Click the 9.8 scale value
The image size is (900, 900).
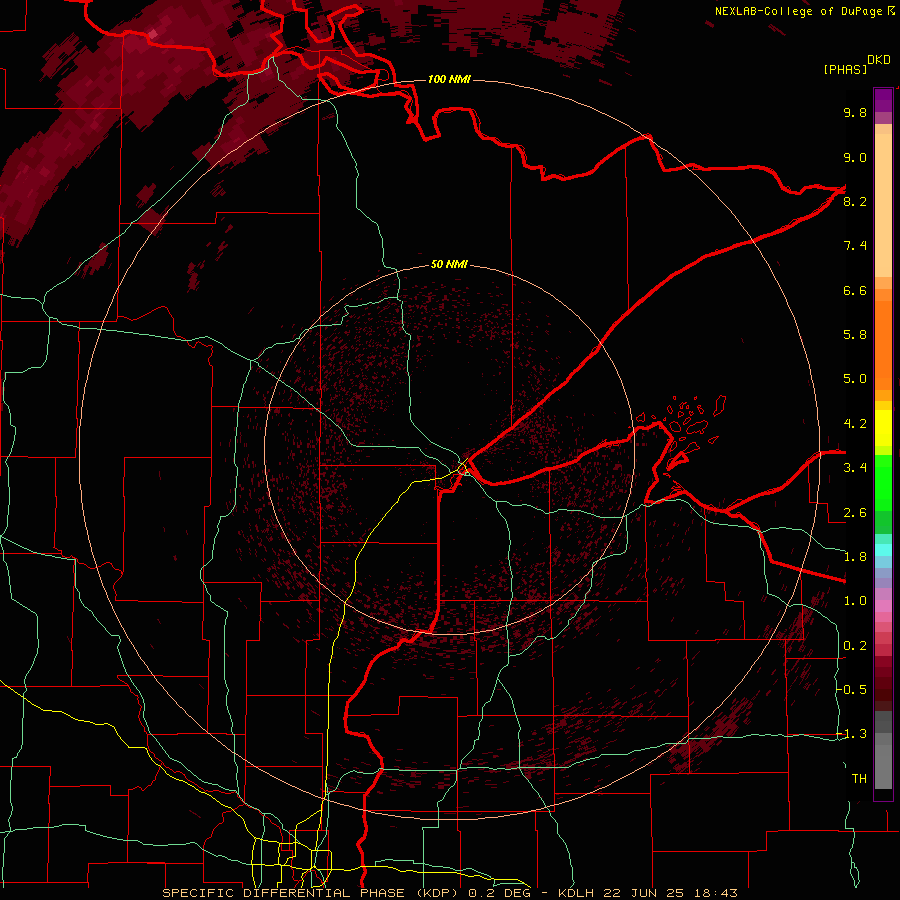point(855,112)
